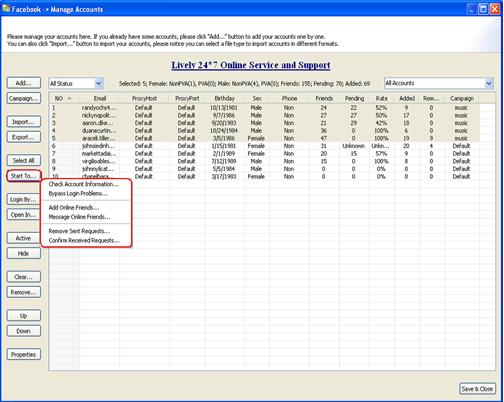Sort by the Rate column header

[x=381, y=98]
